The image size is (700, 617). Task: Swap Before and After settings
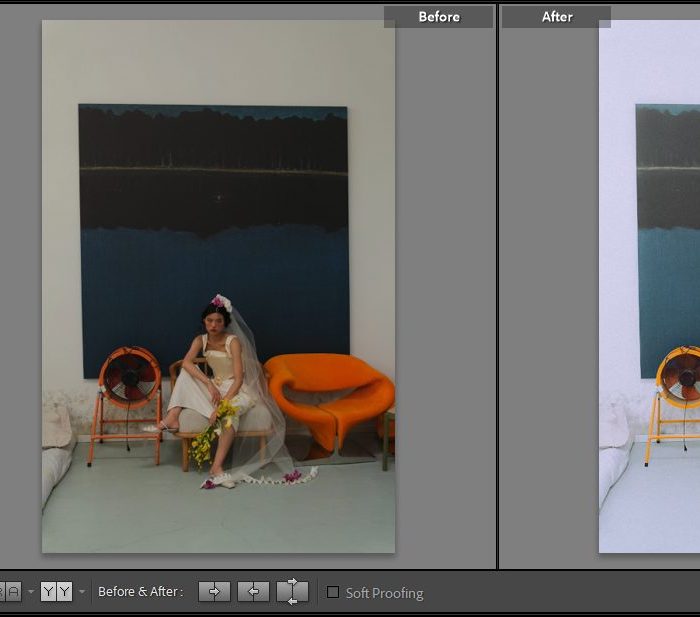292,592
